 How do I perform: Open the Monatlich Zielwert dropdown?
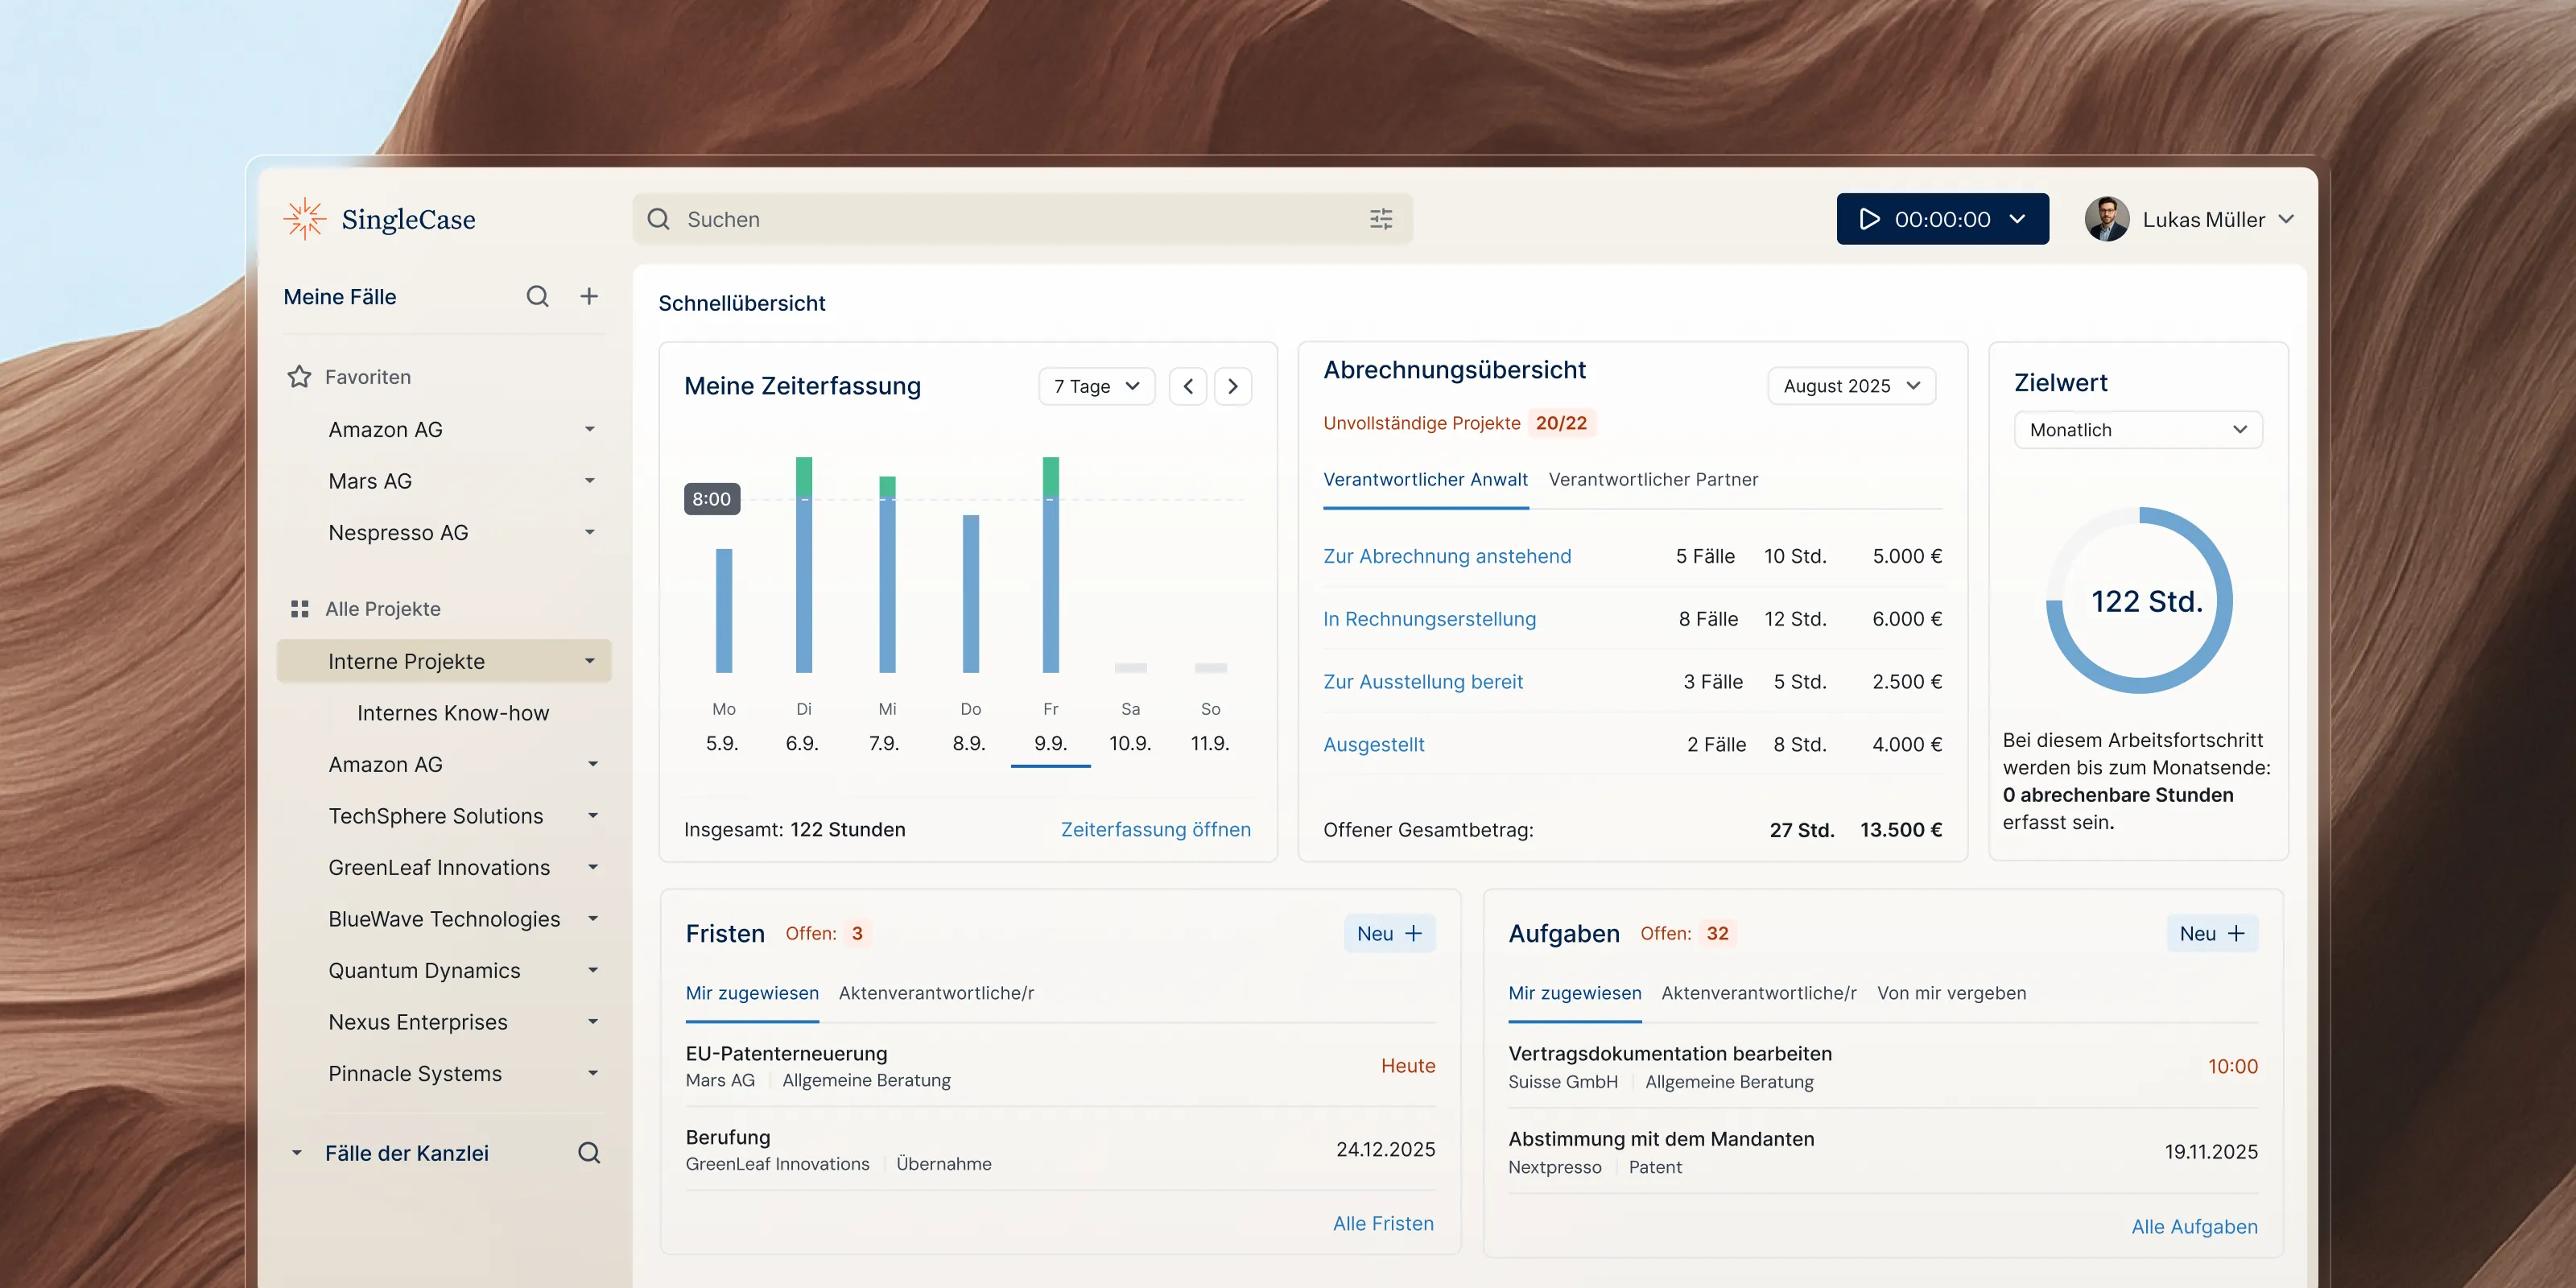coord(2137,430)
